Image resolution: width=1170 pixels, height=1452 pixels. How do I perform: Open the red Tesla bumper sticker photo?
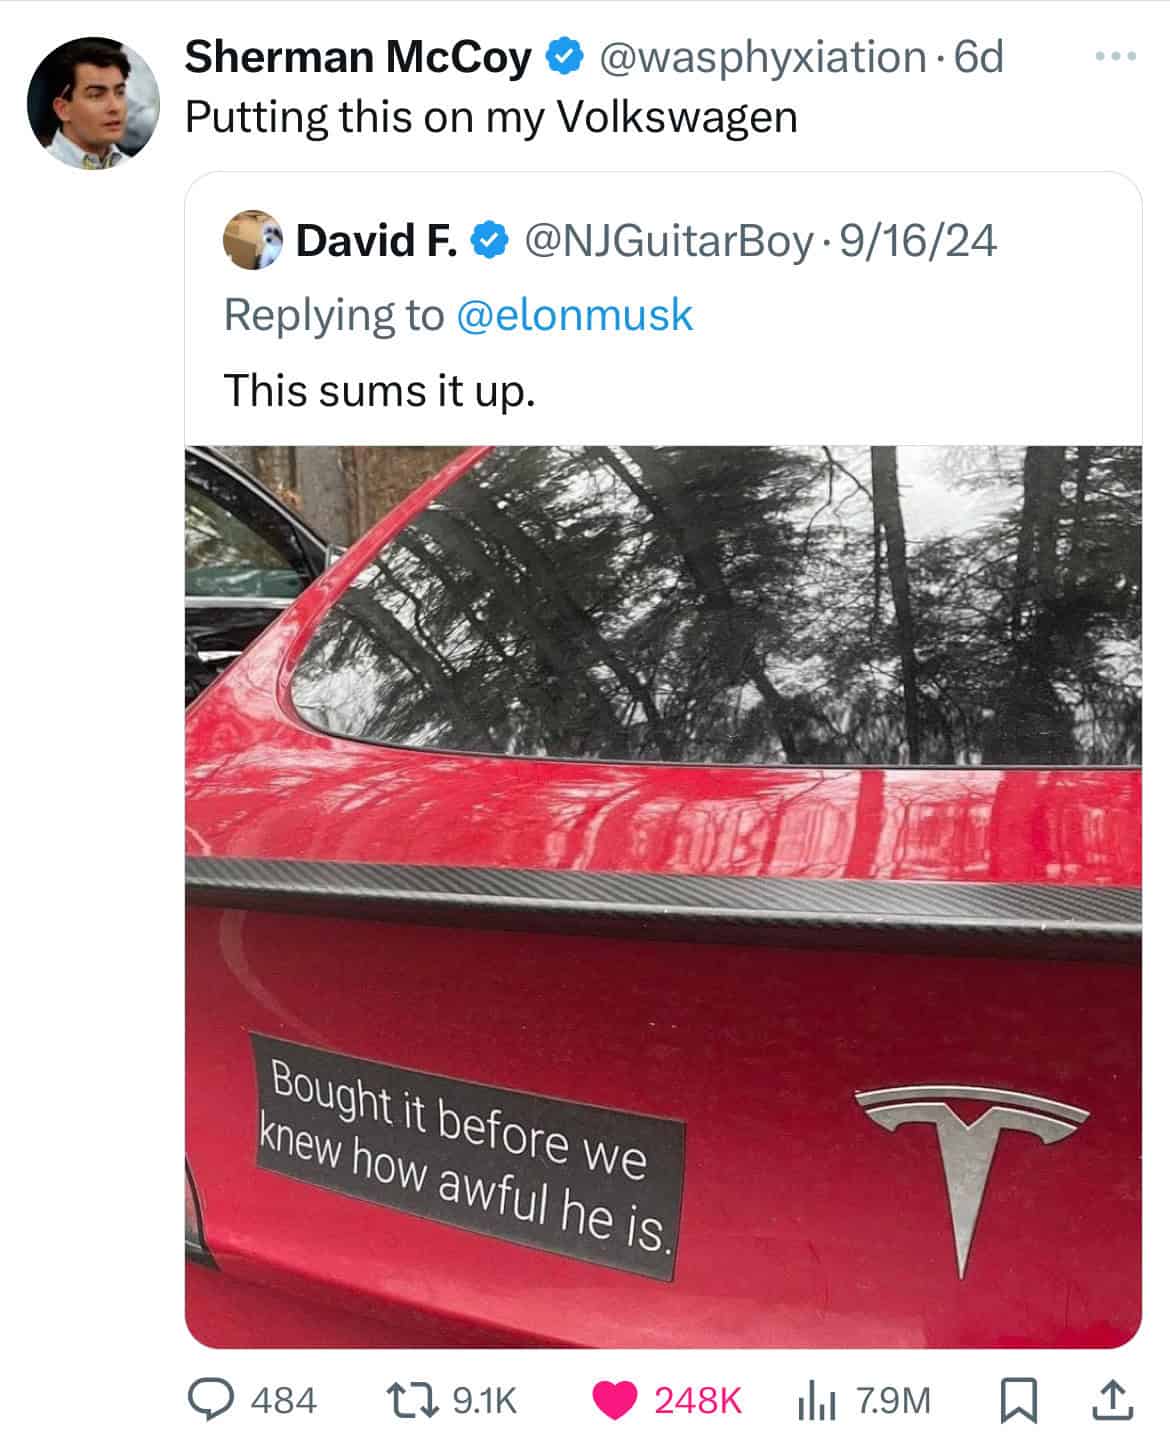coord(663,896)
